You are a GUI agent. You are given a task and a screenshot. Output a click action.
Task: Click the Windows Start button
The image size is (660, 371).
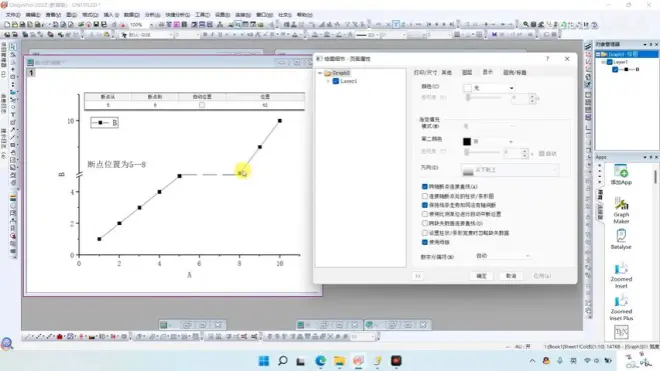point(264,361)
